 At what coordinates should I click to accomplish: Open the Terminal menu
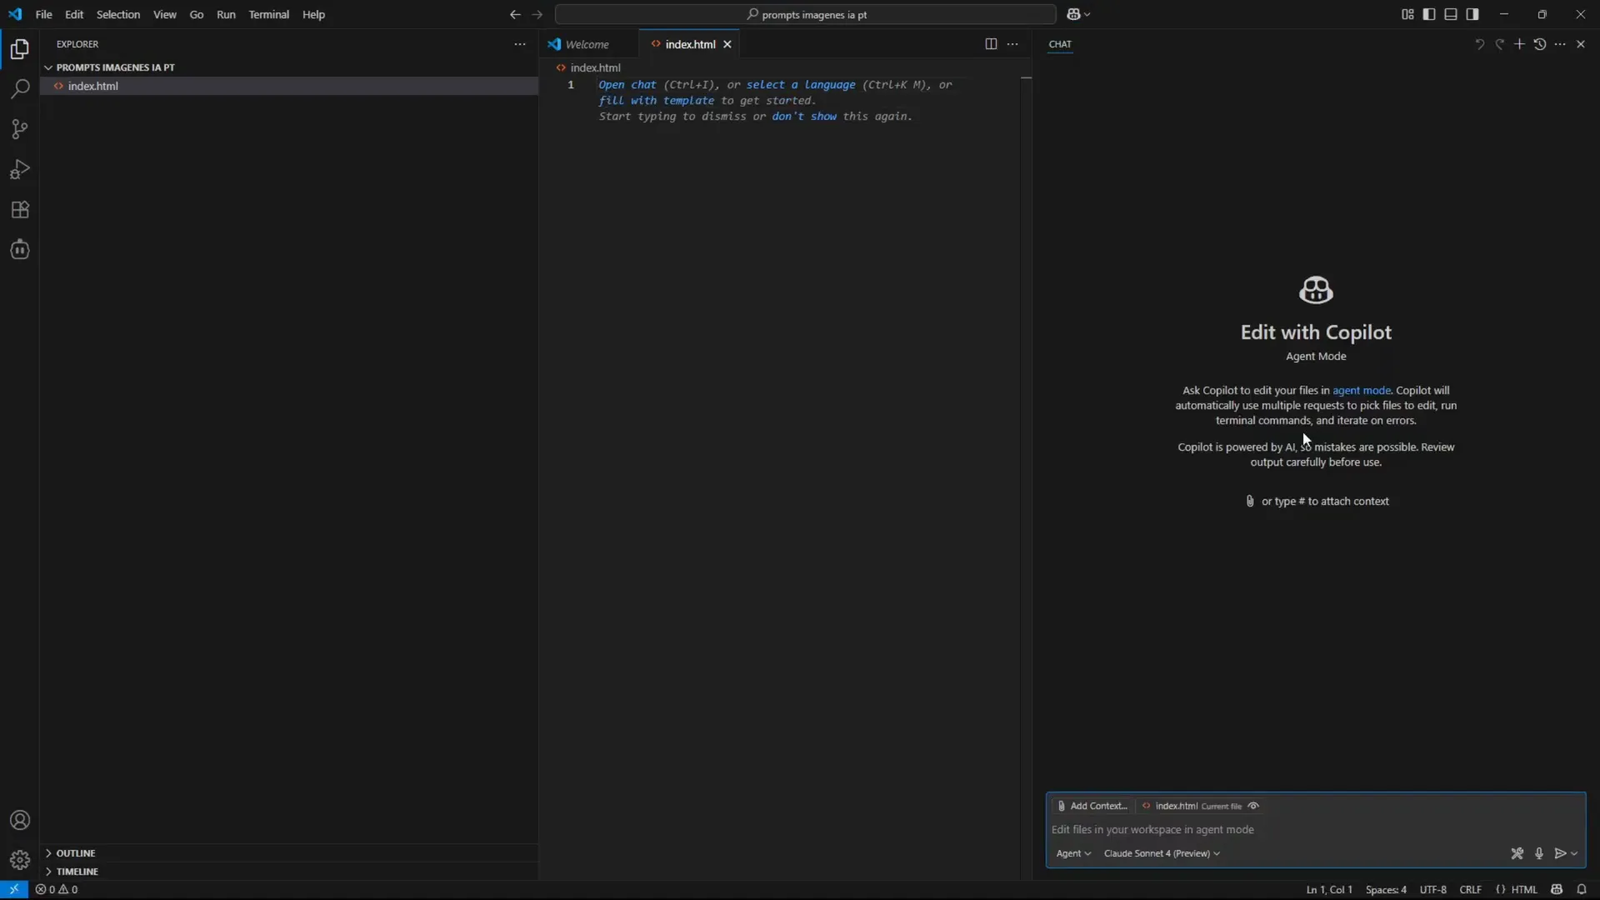268,14
